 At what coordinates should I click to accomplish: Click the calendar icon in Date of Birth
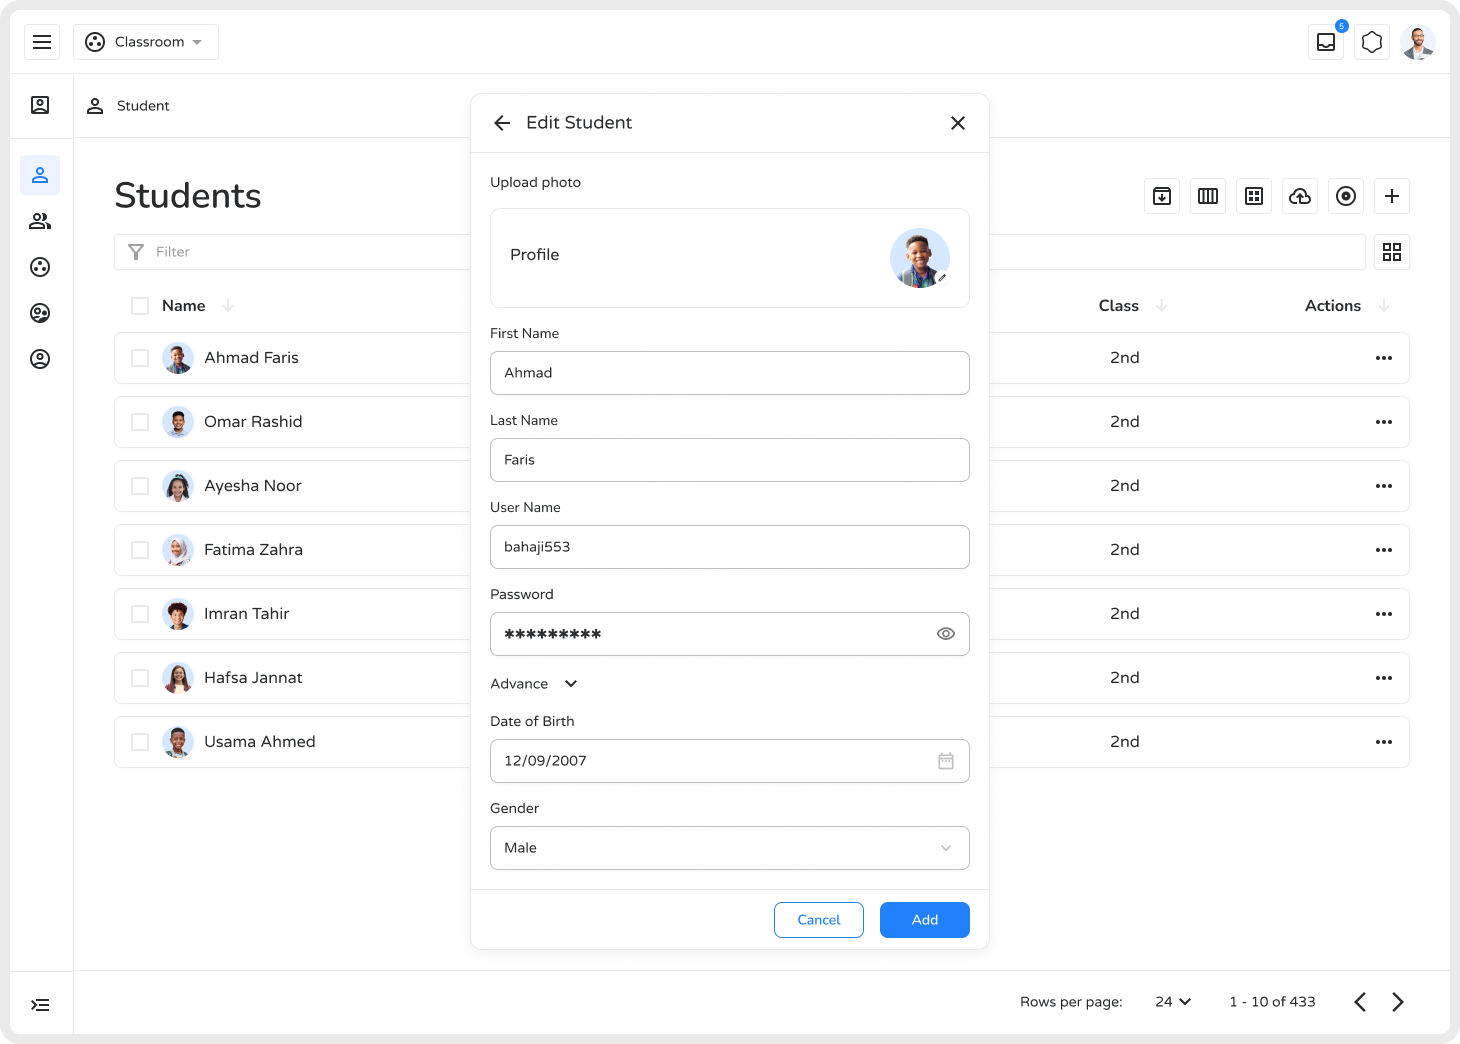click(x=945, y=761)
